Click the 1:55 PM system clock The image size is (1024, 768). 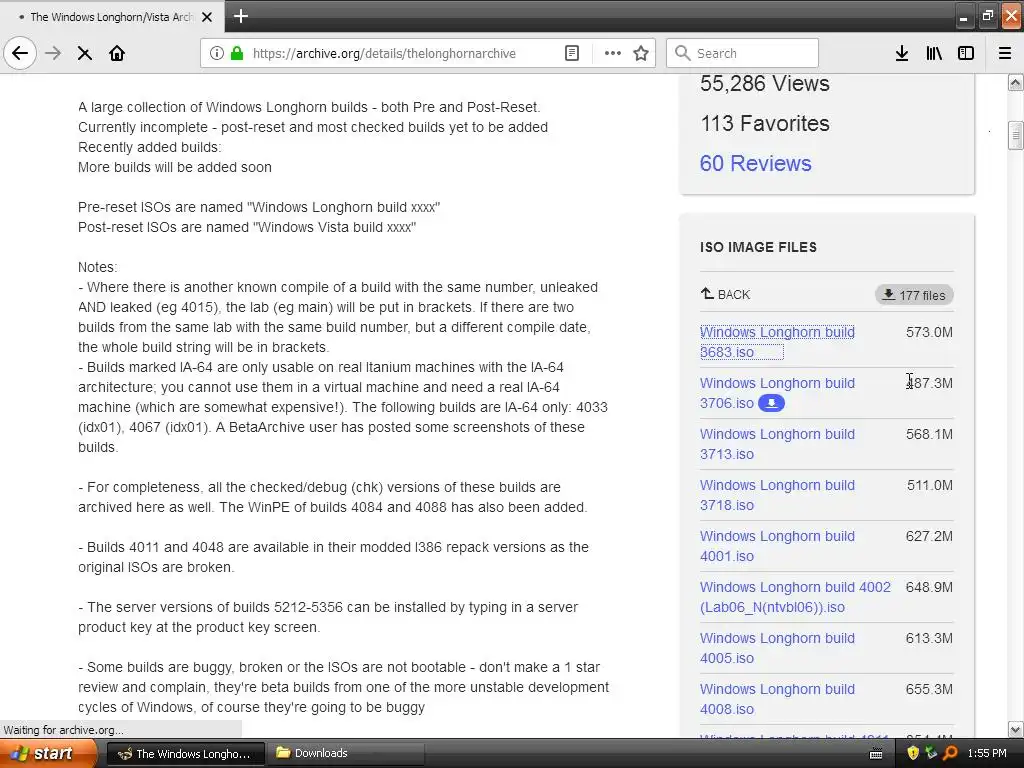point(987,754)
